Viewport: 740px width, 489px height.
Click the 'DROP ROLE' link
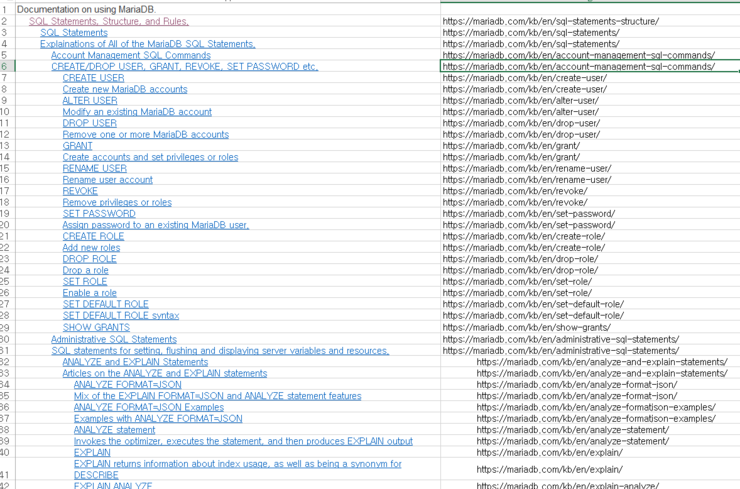89,259
